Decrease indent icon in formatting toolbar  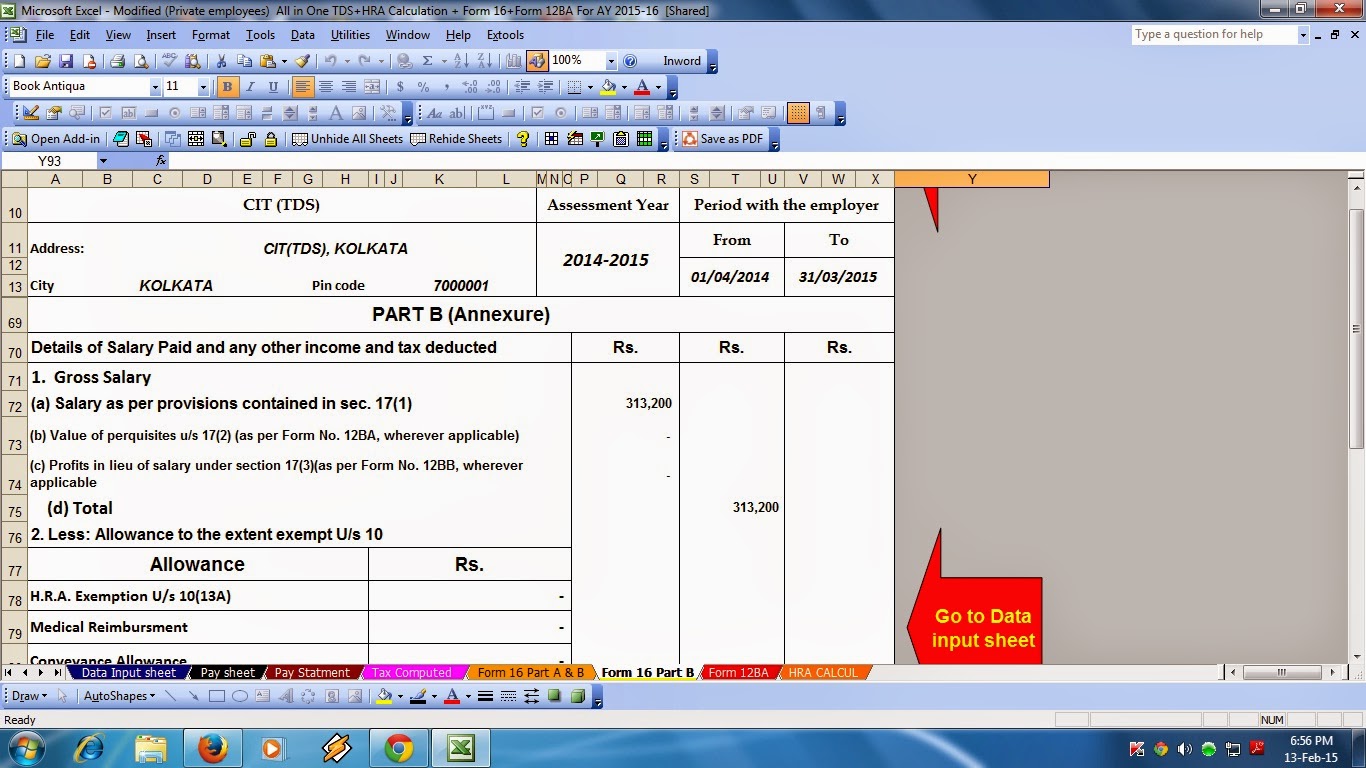[x=521, y=87]
